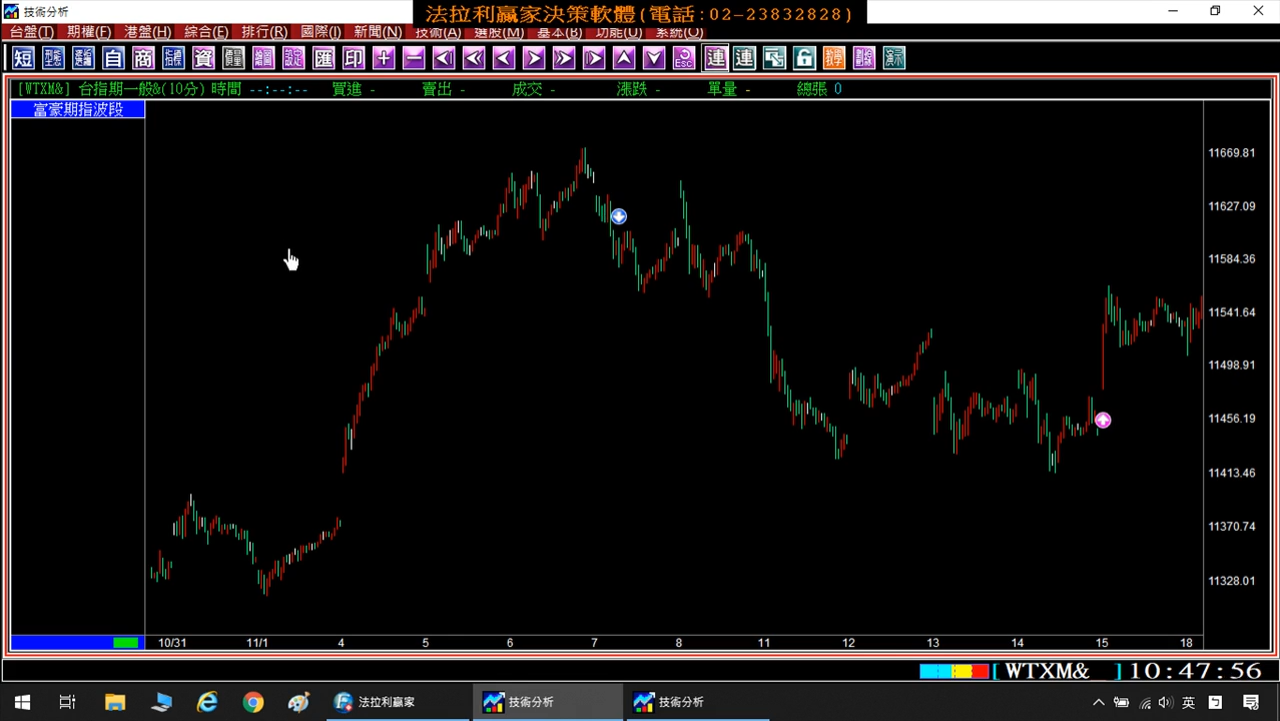The image size is (1280, 721).
Task: Toggle the lock icon in toolbar
Action: (804, 58)
